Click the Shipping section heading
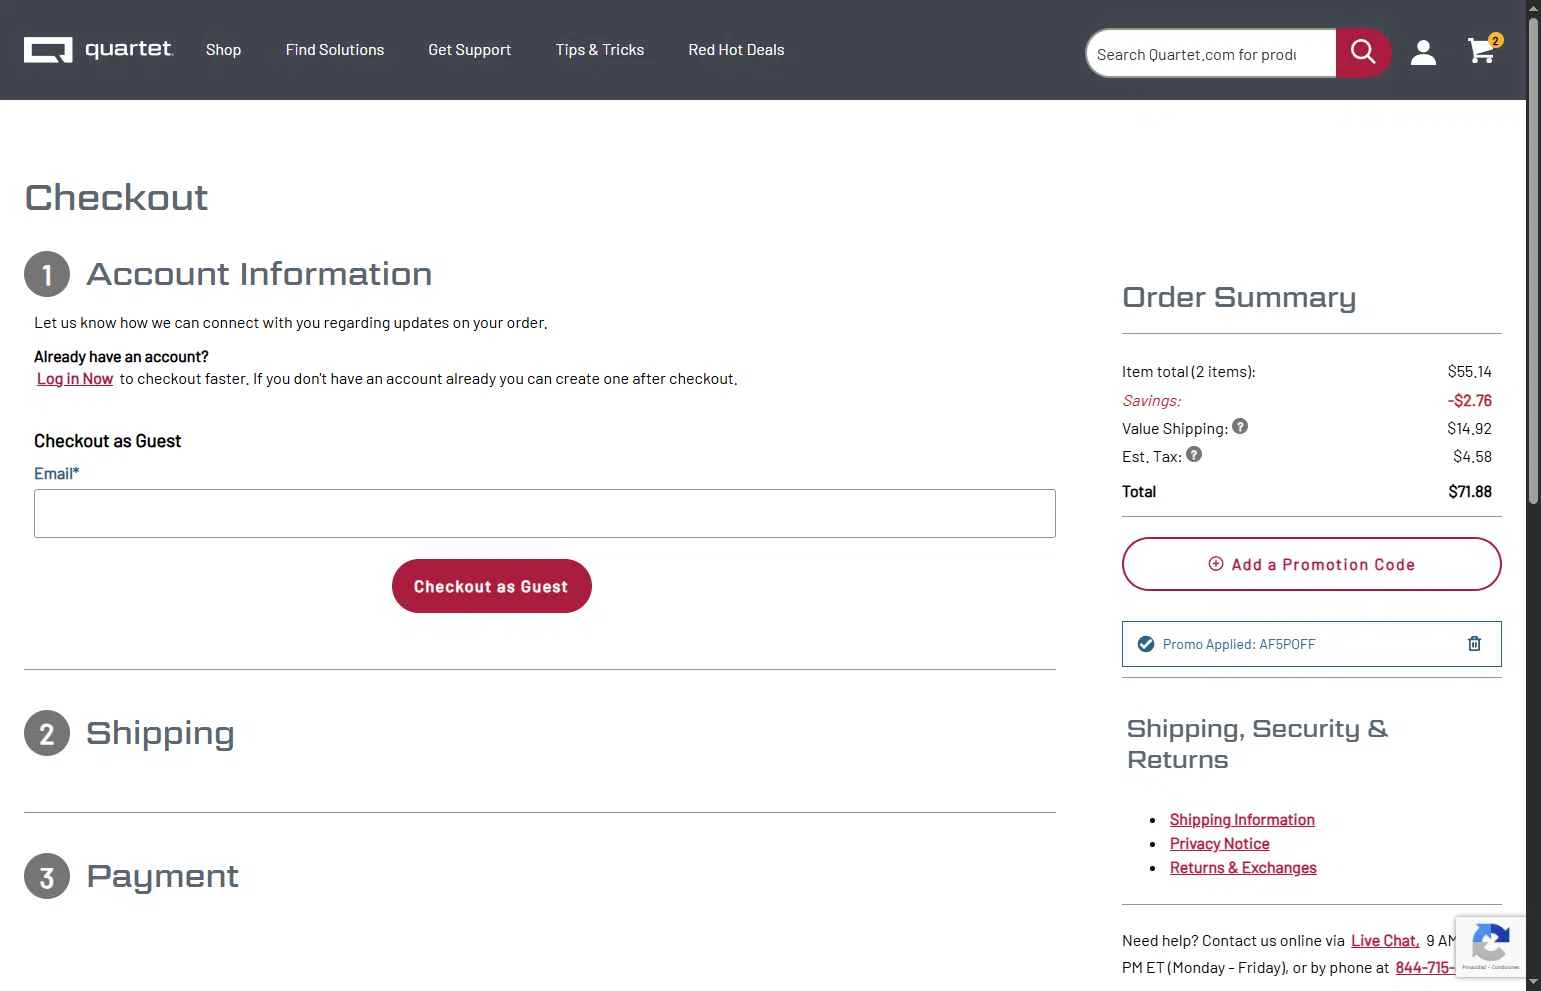The image size is (1541, 991). coord(160,733)
